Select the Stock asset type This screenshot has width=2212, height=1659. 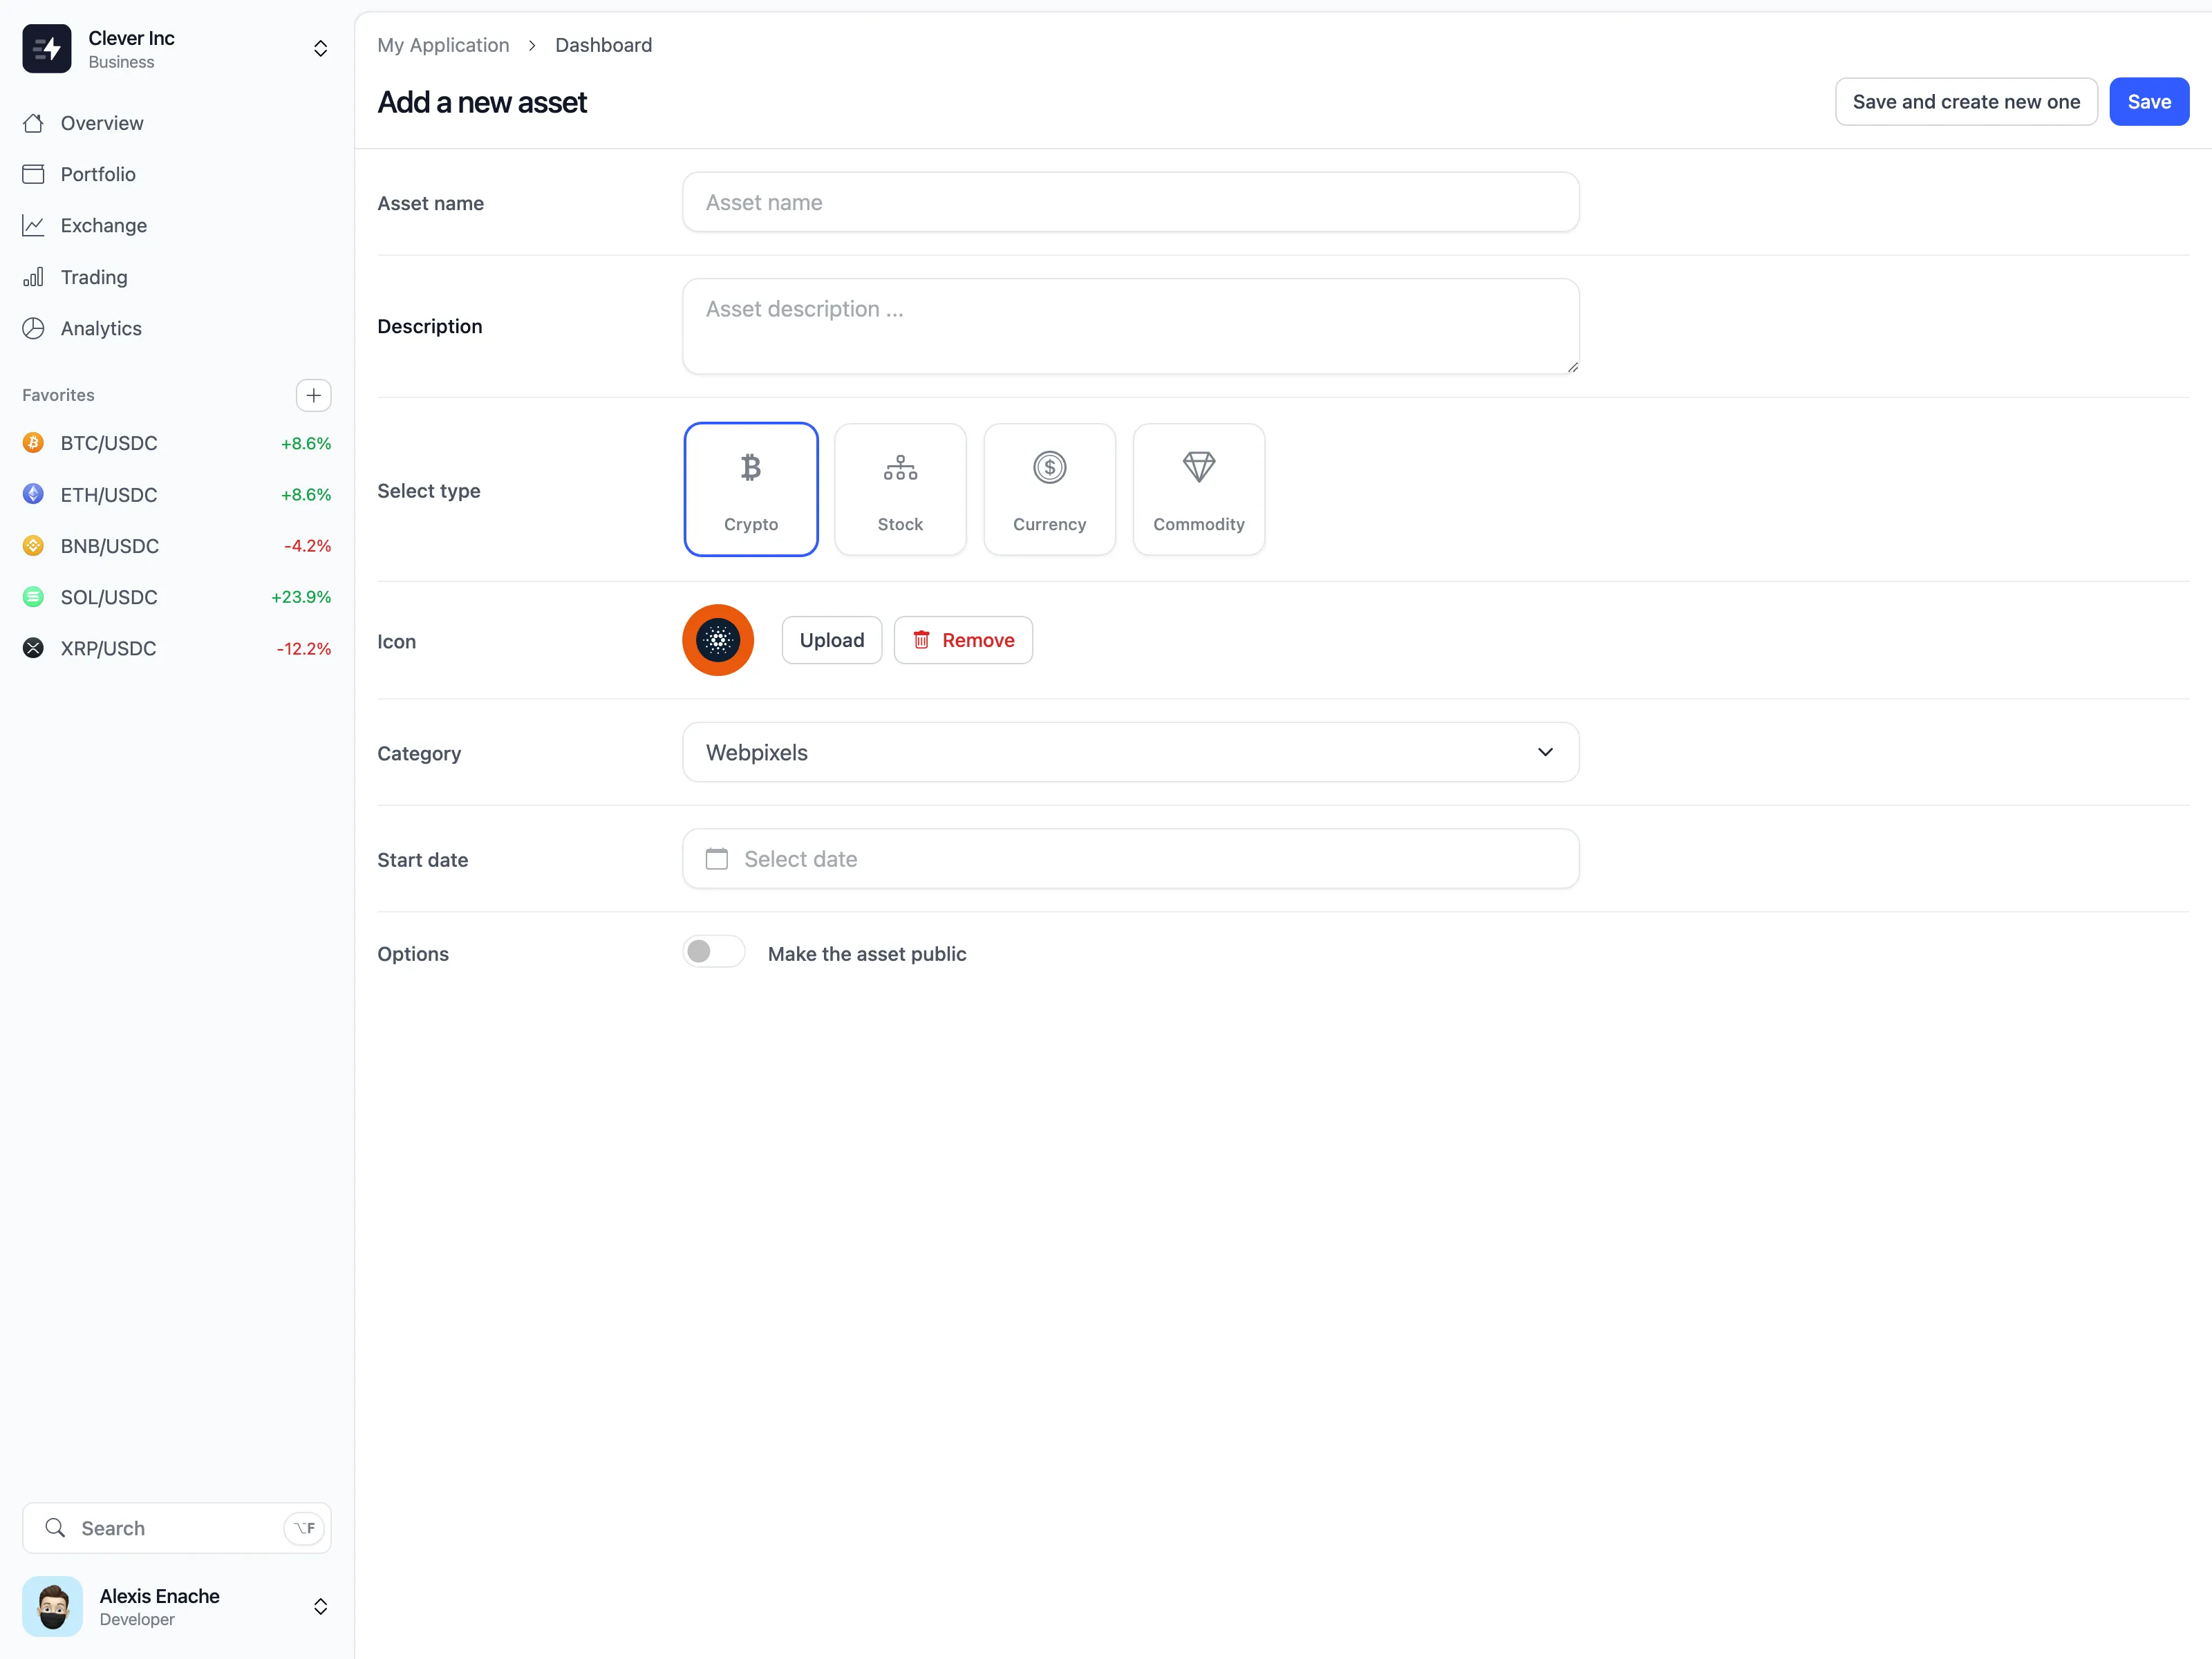(x=899, y=489)
